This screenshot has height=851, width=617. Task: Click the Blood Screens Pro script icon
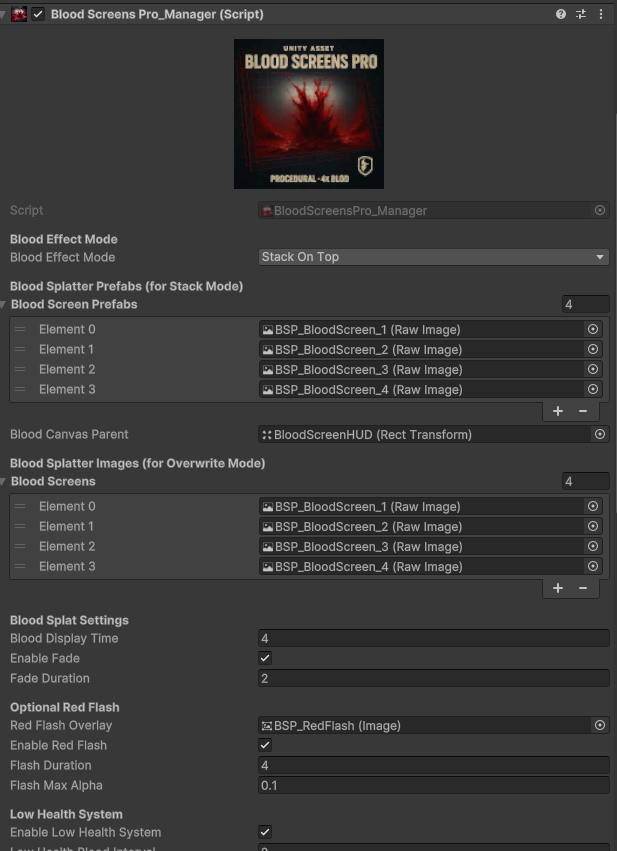click(19, 15)
